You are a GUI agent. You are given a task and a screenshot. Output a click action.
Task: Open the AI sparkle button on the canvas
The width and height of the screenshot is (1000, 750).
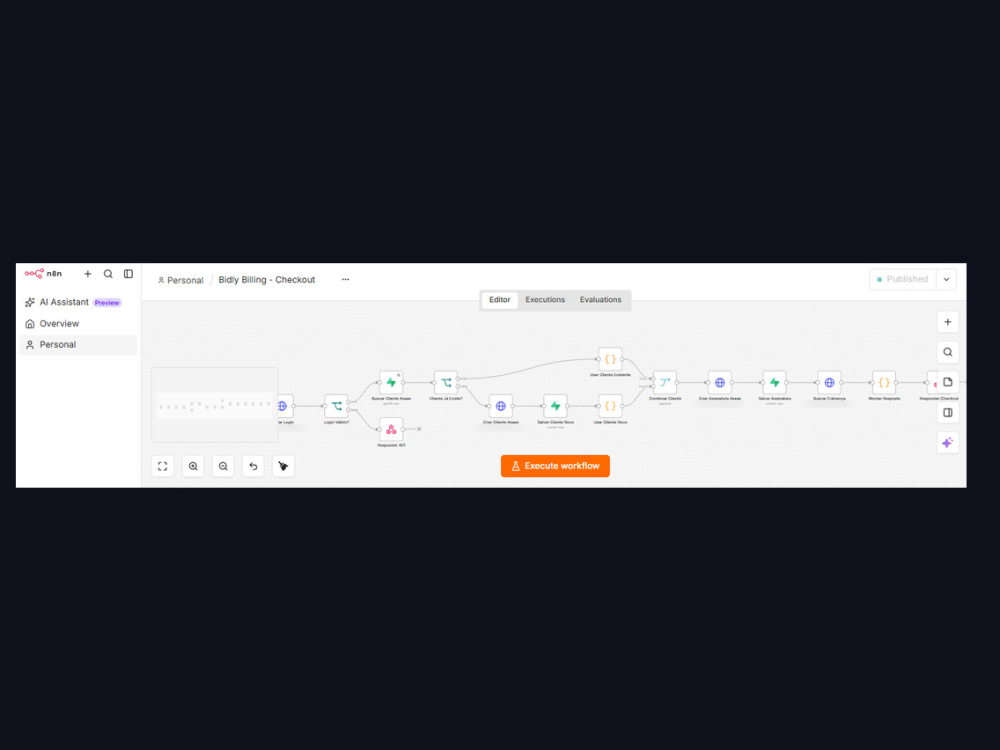(948, 443)
